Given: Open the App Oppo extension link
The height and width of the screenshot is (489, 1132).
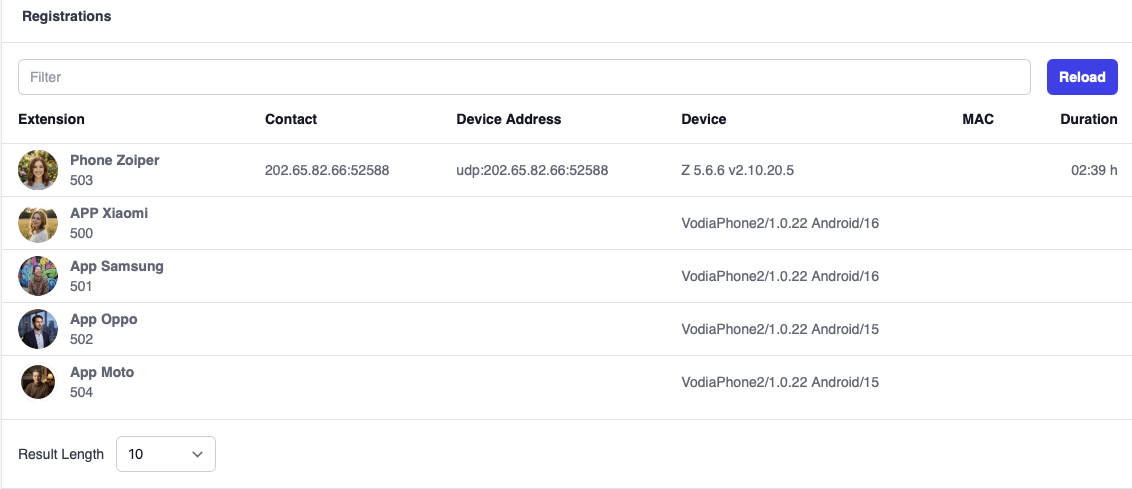Looking at the screenshot, I should 103,319.
